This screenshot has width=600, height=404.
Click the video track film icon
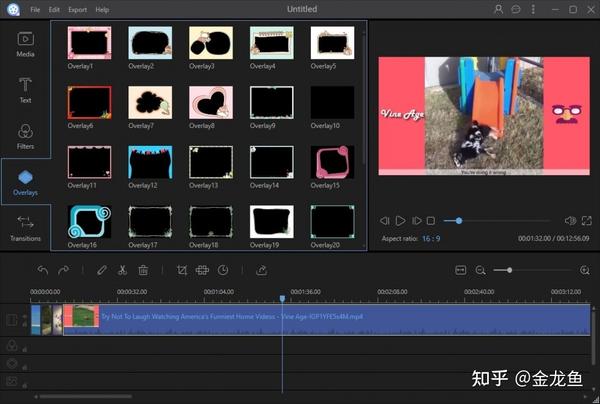(12, 320)
